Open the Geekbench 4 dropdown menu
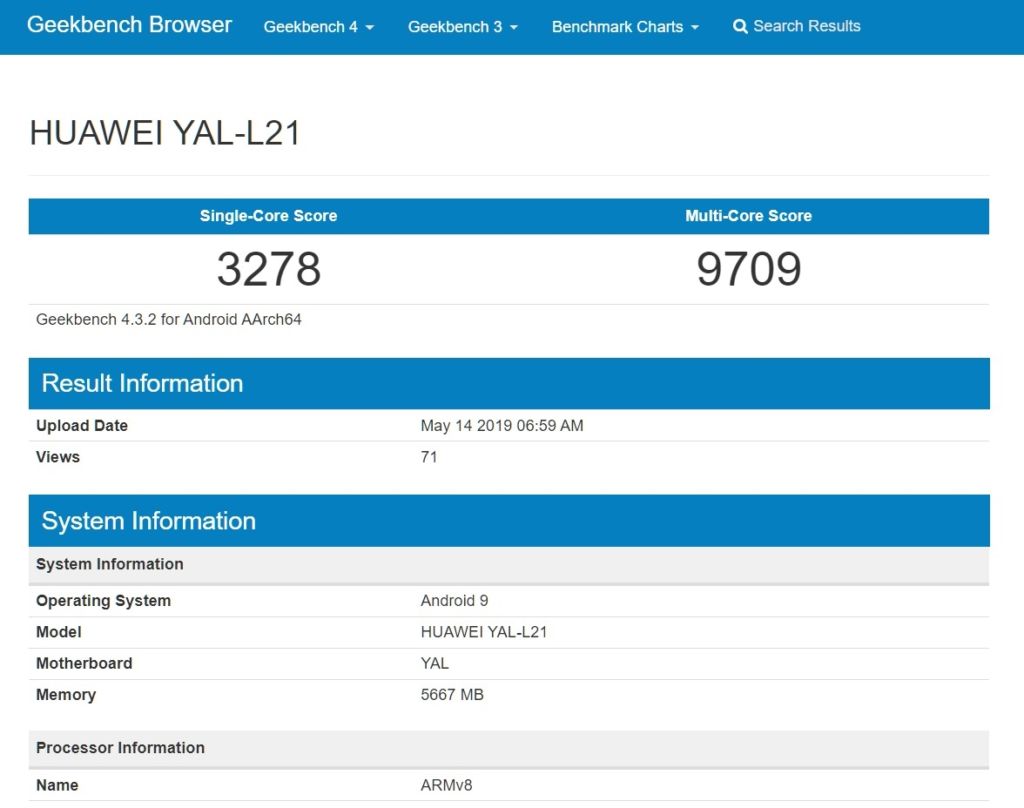Viewport: 1024px width, 808px height. pyautogui.click(x=318, y=27)
